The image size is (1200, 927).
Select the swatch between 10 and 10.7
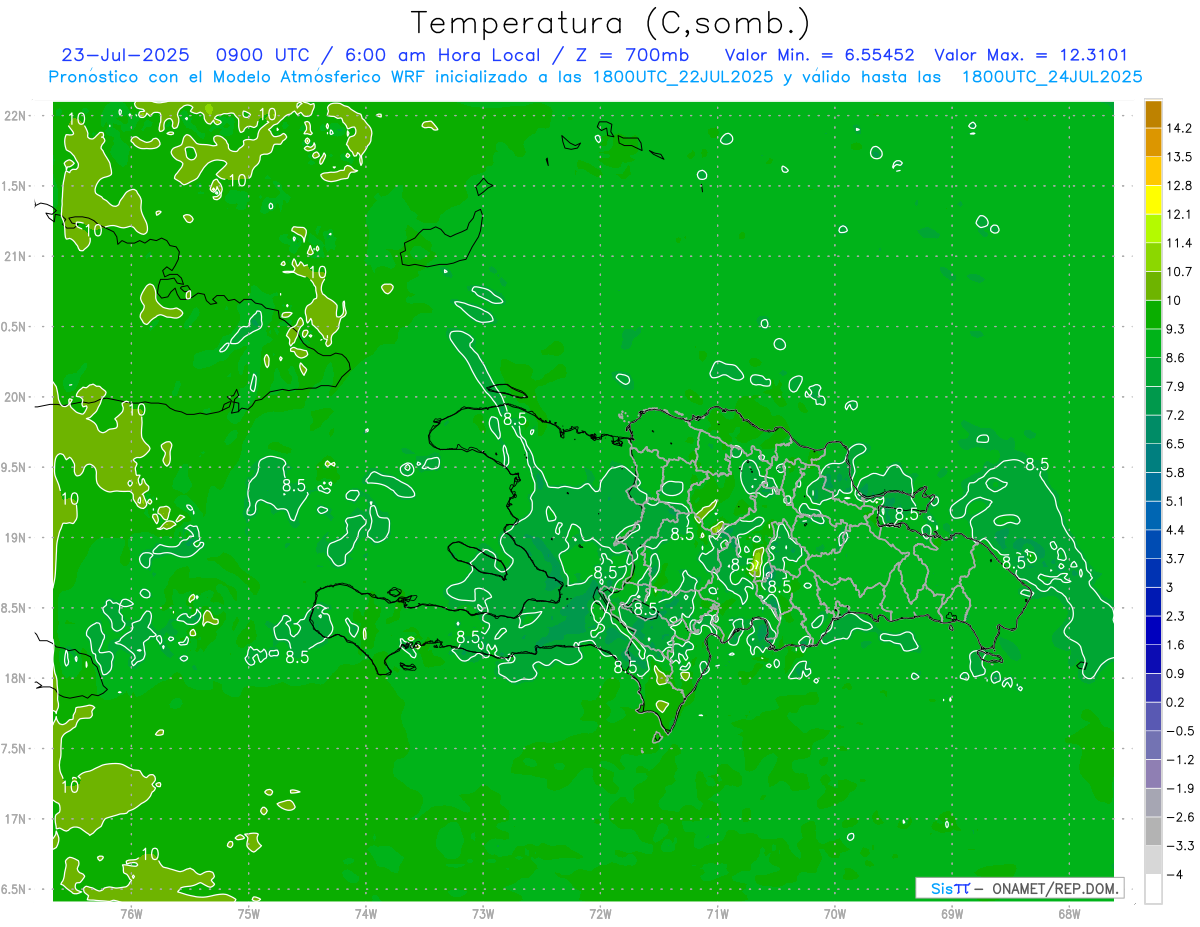coord(1153,286)
